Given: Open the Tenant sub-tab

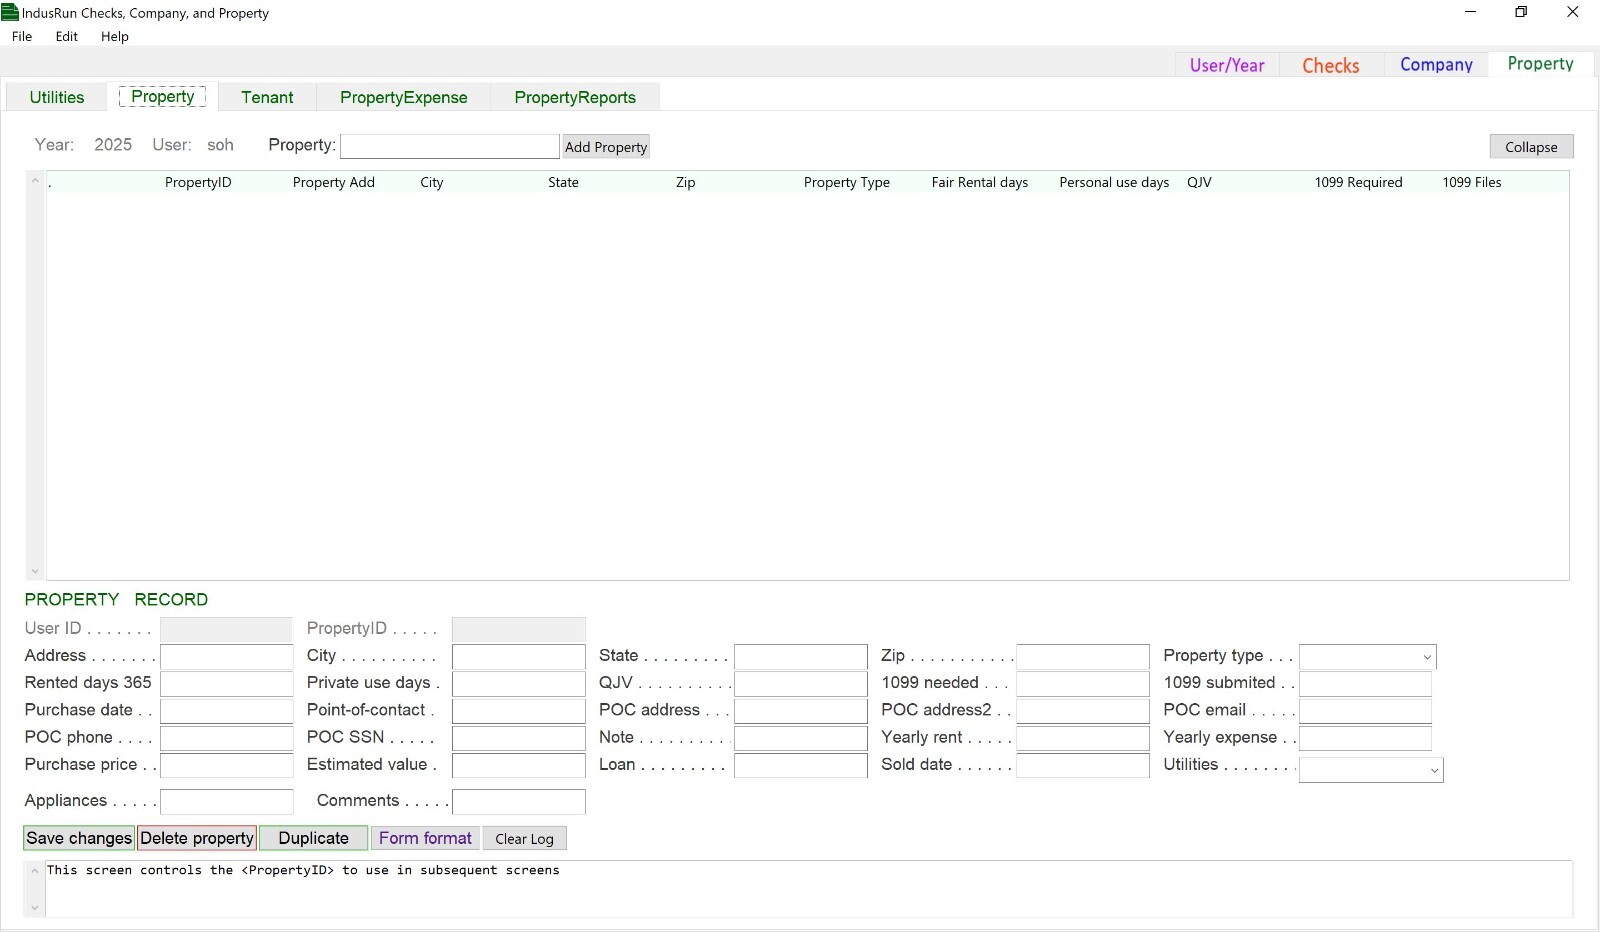Looking at the screenshot, I should 267,97.
